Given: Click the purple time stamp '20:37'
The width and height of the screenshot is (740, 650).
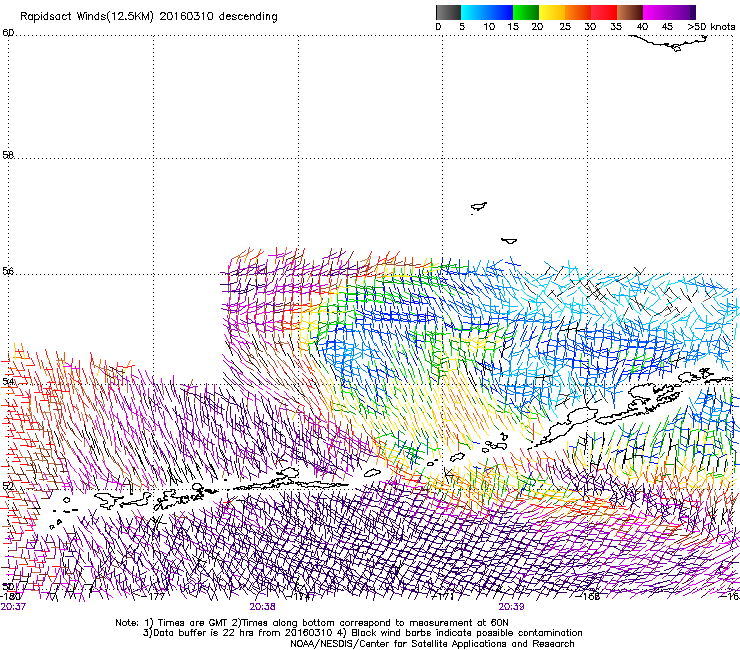Looking at the screenshot, I should pyautogui.click(x=13, y=607).
